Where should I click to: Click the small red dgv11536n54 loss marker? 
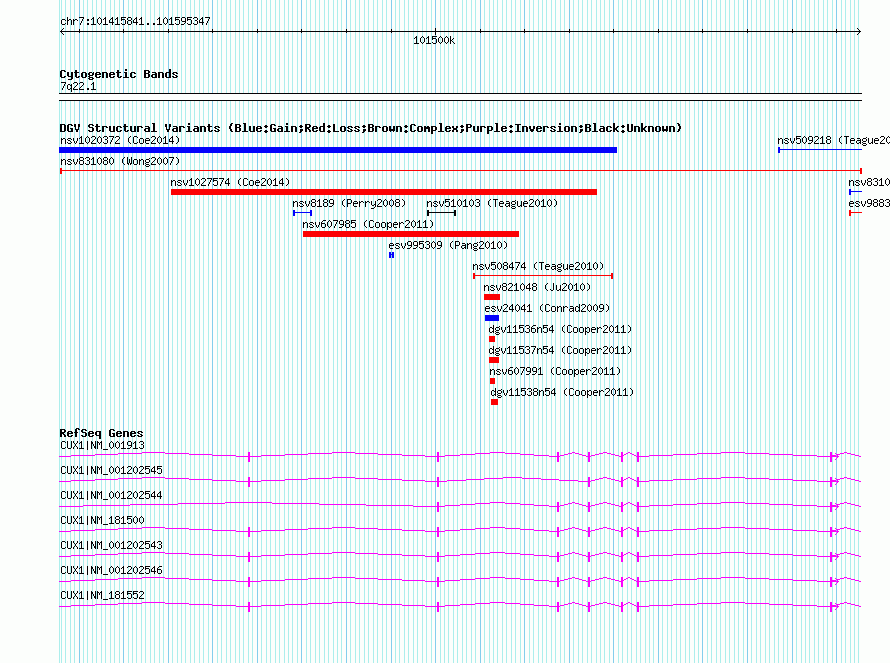coord(492,339)
